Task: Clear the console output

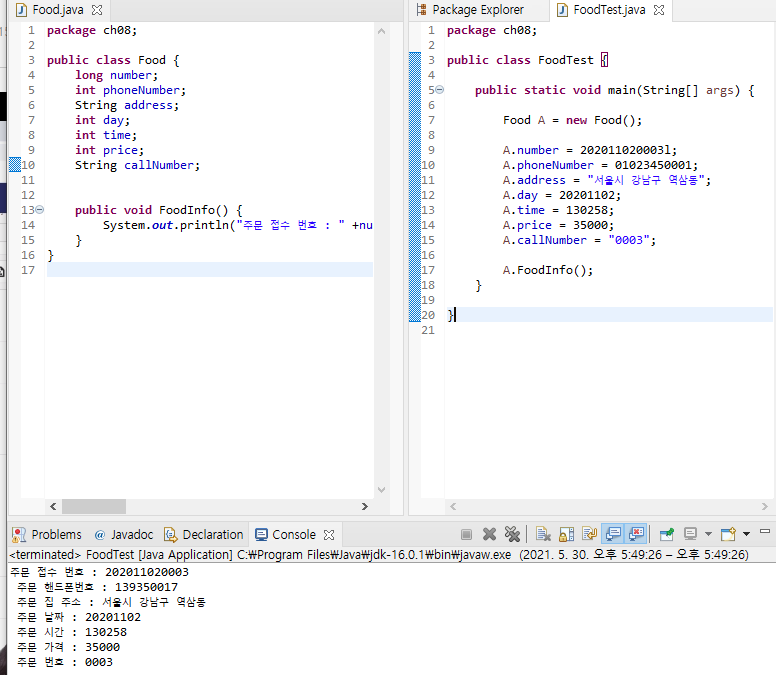Action: coord(543,534)
